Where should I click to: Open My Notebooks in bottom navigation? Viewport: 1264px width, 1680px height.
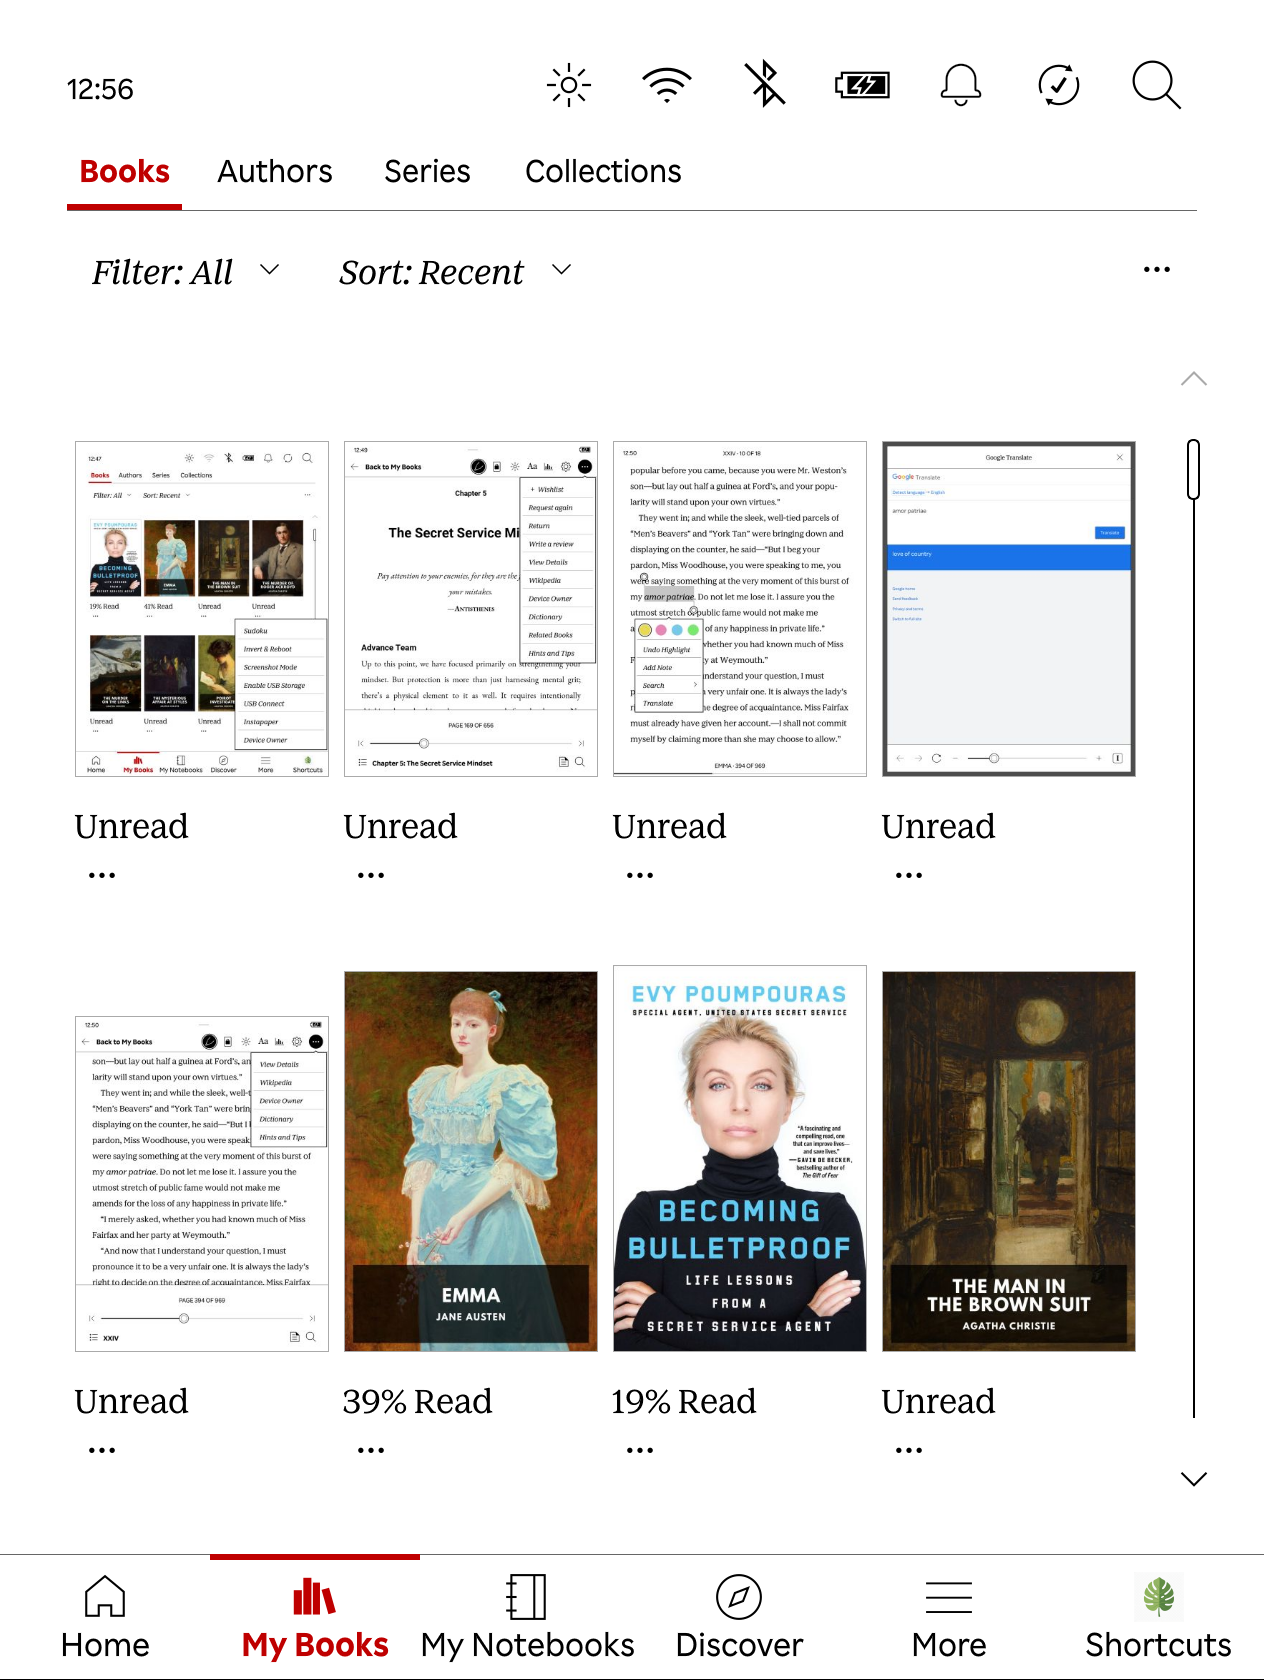[x=527, y=1618]
